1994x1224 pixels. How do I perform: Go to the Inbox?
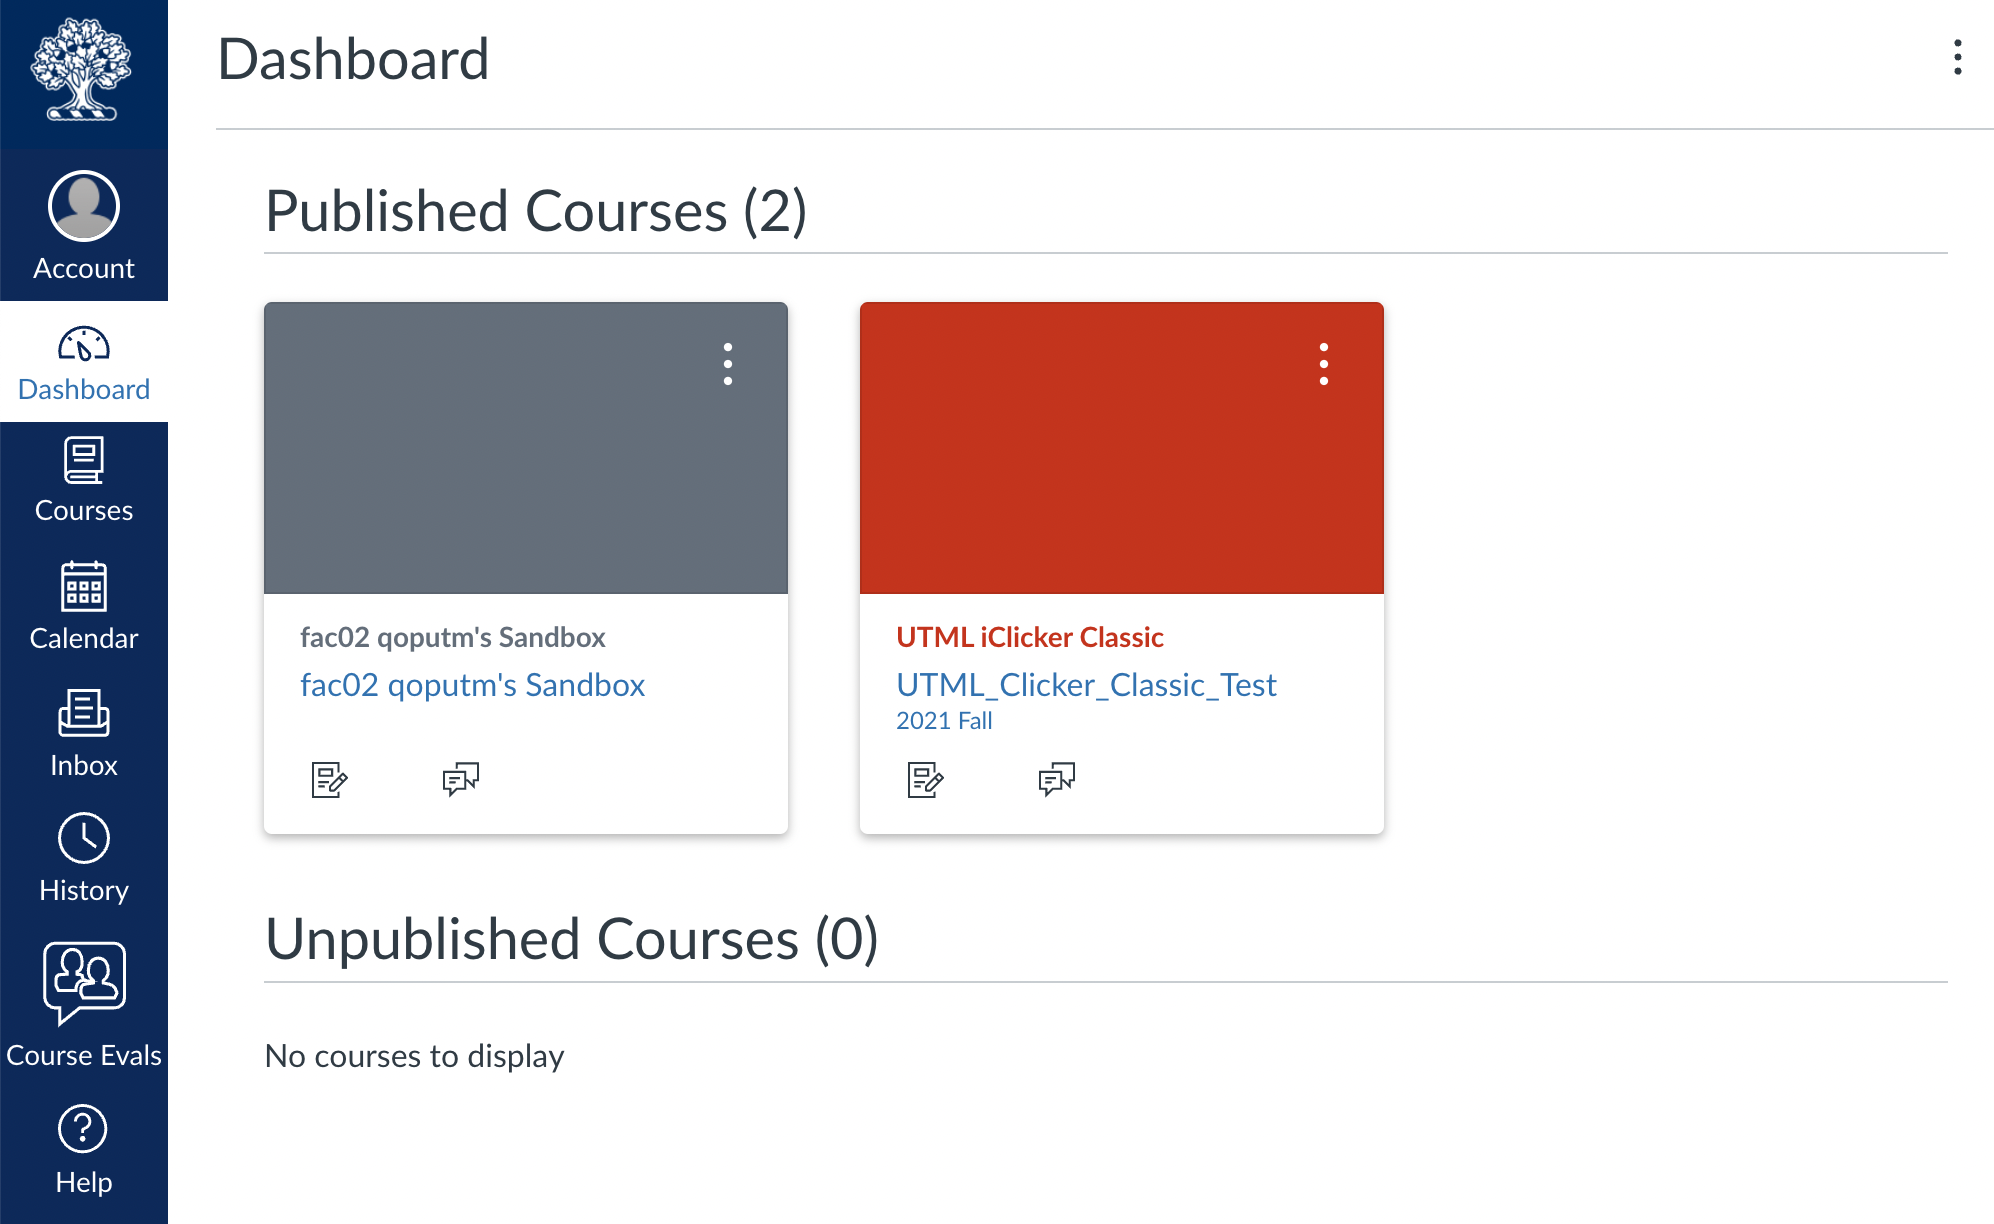pyautogui.click(x=84, y=733)
